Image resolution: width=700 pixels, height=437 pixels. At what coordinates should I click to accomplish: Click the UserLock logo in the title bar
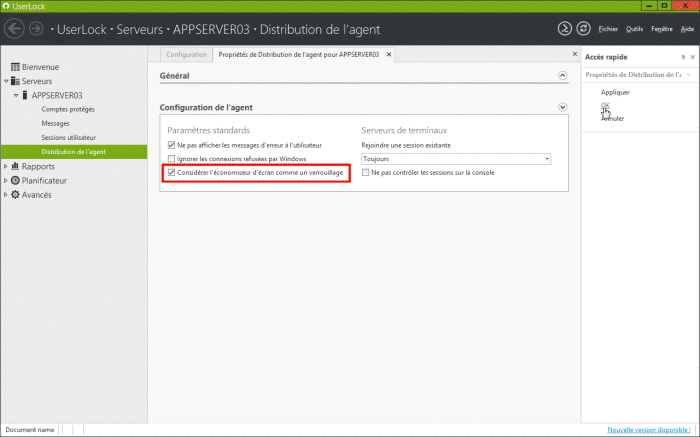pos(6,6)
